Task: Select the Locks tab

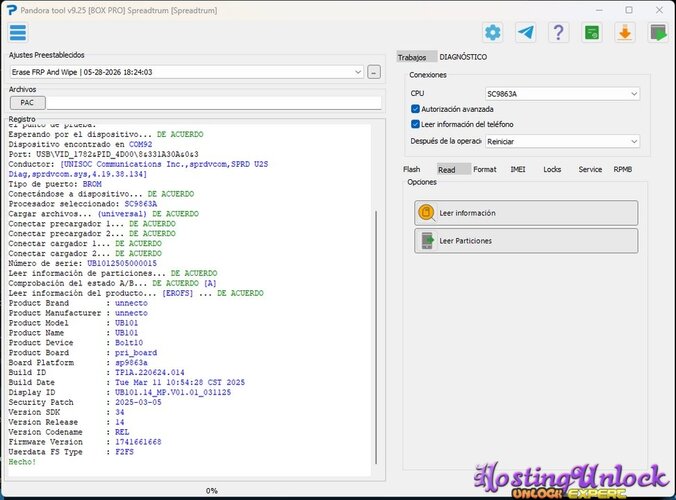Action: tap(552, 169)
